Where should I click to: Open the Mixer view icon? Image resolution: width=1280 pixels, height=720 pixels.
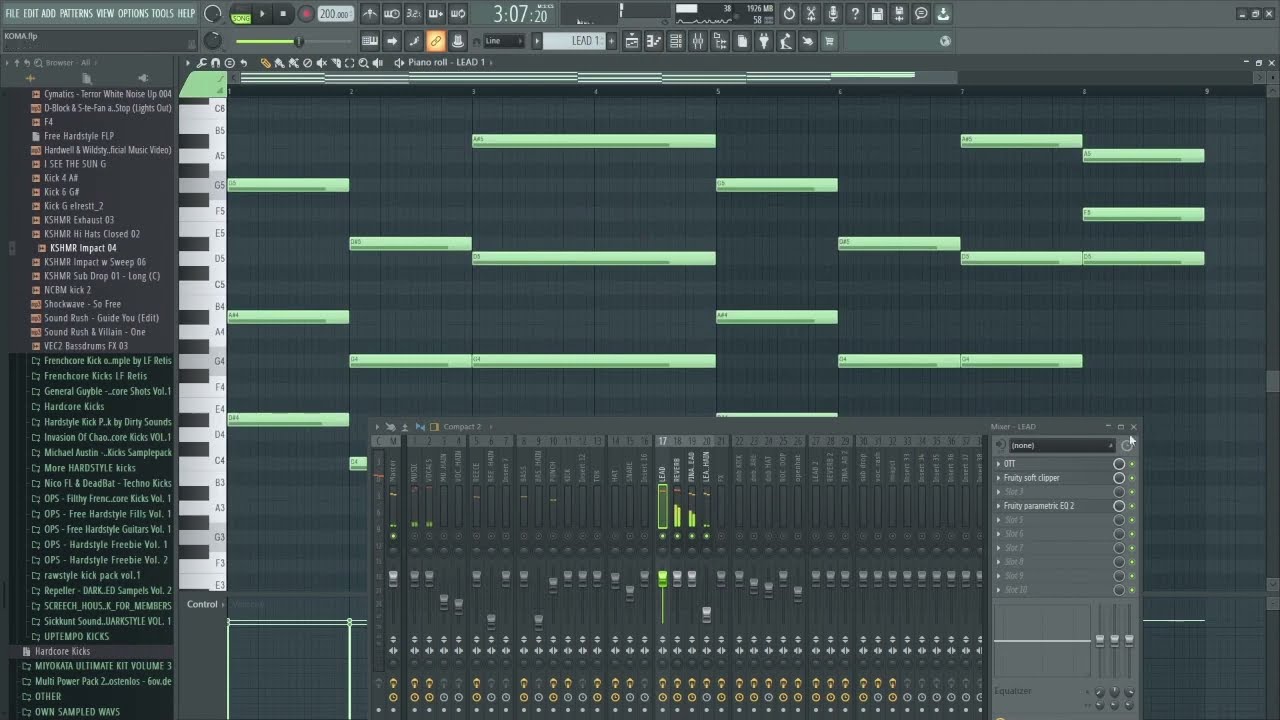698,41
